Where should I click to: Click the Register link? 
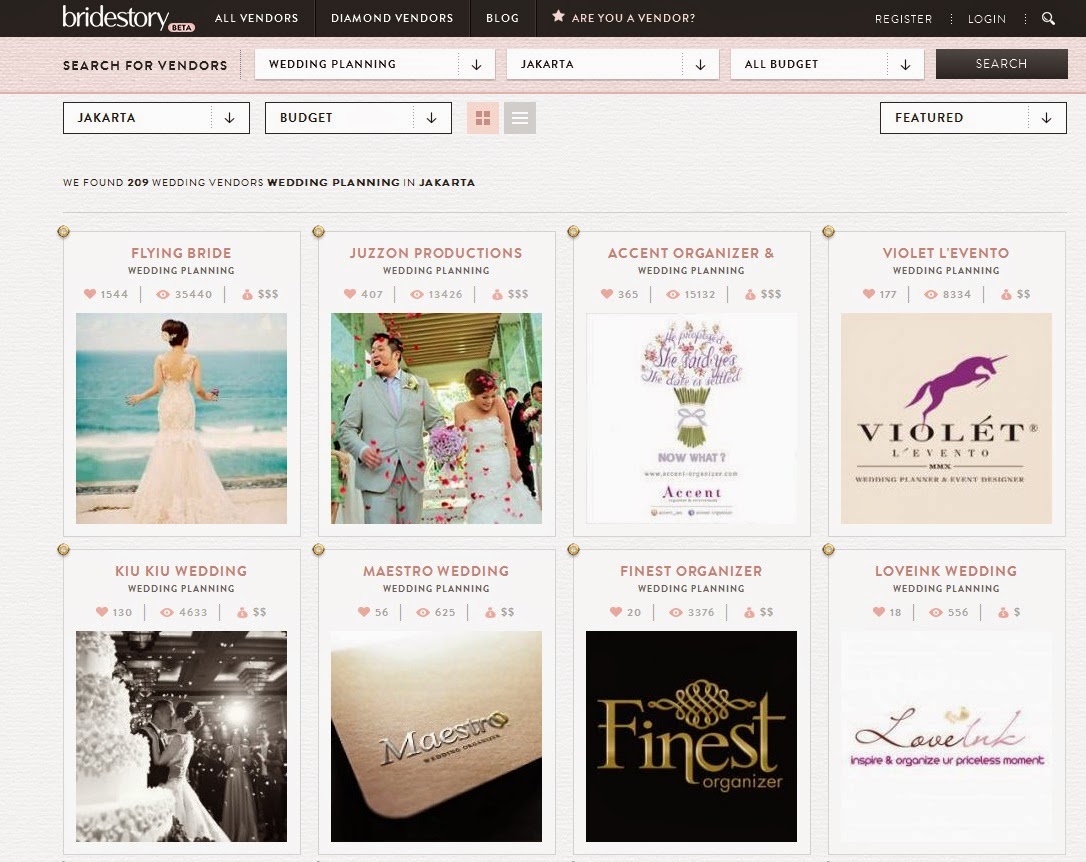click(903, 19)
